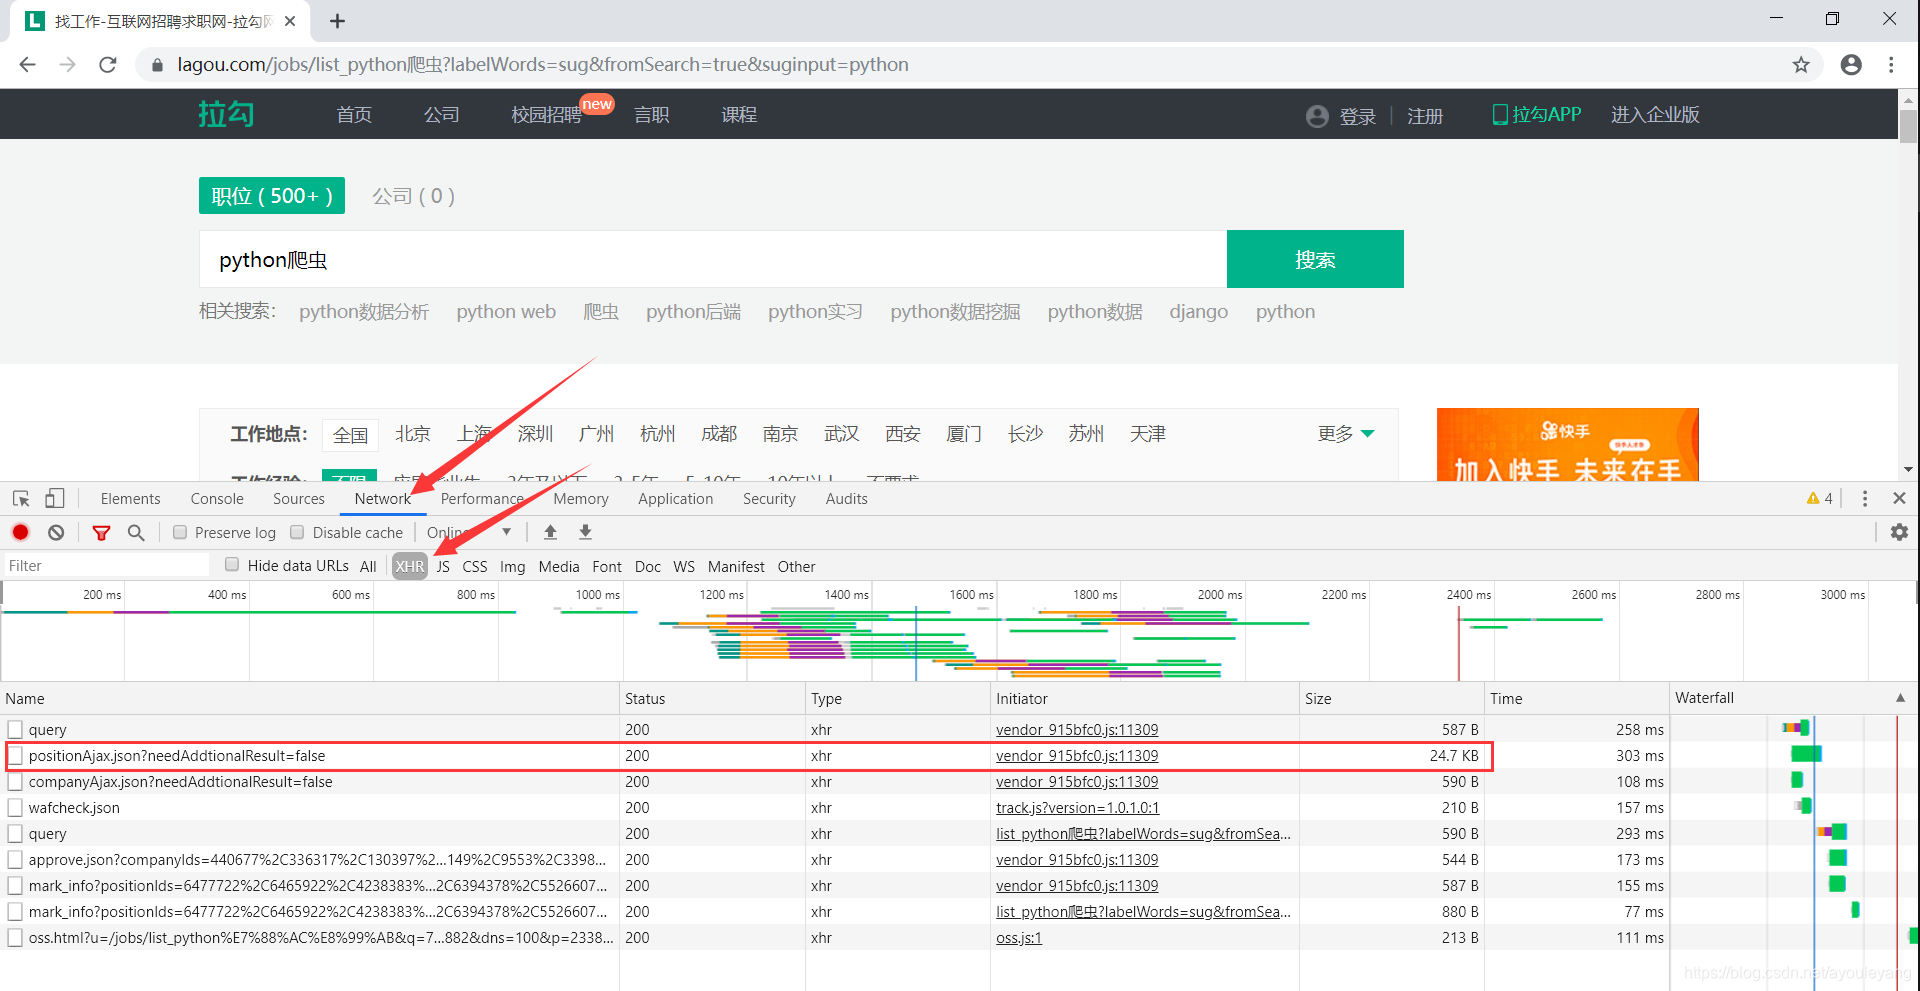Bookmark this page with the star icon
Screen dimensions: 1920x991
click(x=1801, y=65)
